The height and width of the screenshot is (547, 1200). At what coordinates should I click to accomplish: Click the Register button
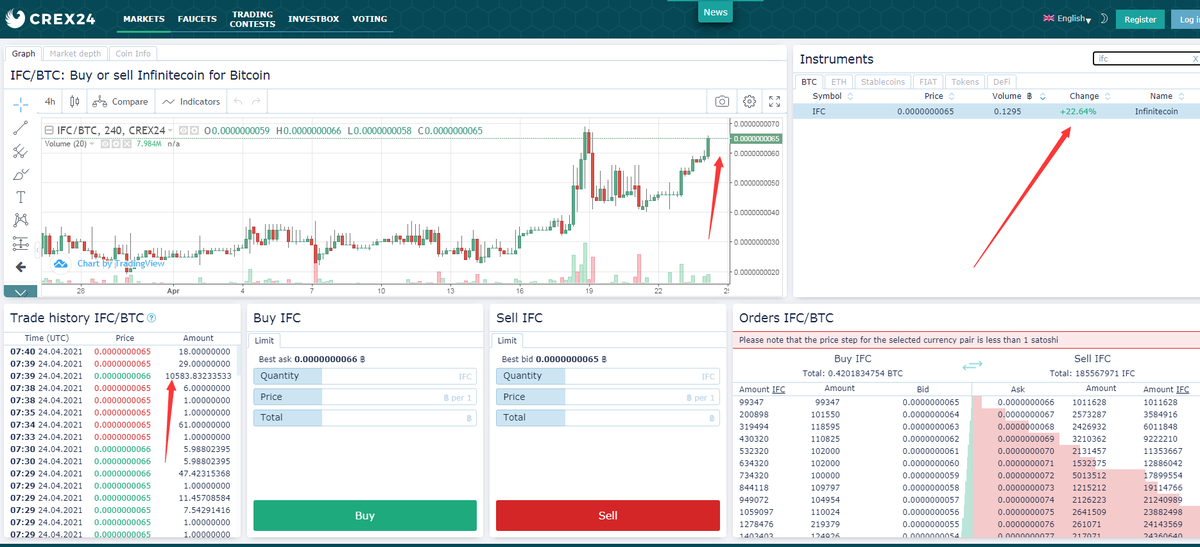(x=1140, y=19)
